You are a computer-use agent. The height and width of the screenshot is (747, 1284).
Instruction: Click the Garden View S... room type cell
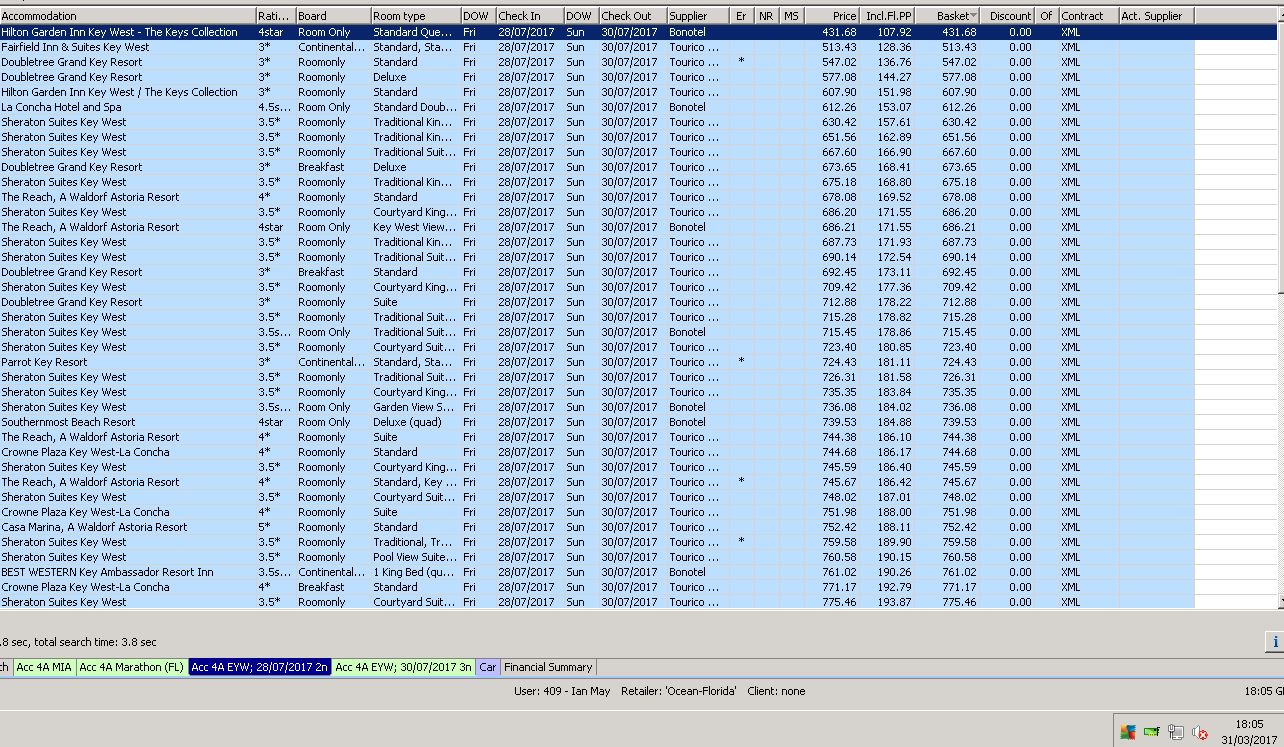415,407
